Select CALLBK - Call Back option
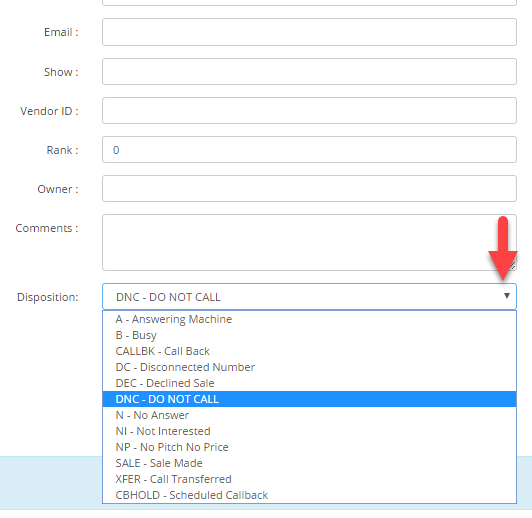532x518 pixels. 309,351
